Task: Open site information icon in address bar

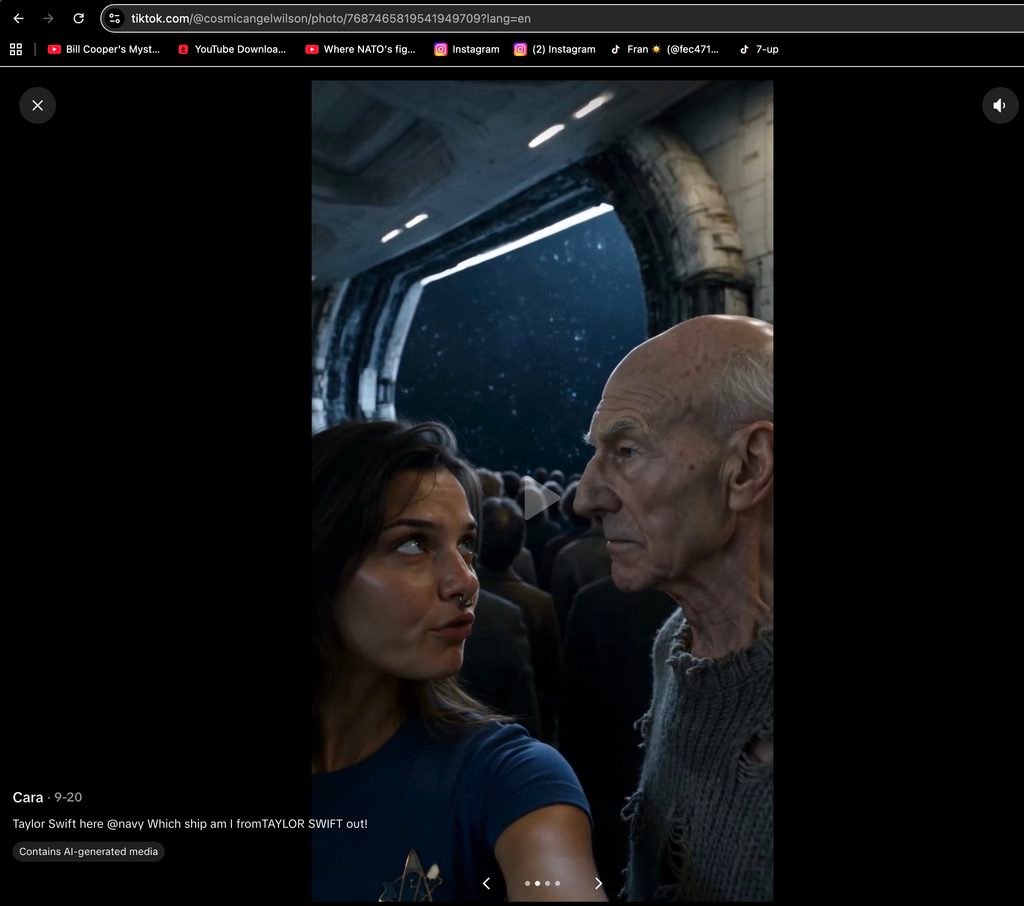Action: tap(114, 18)
